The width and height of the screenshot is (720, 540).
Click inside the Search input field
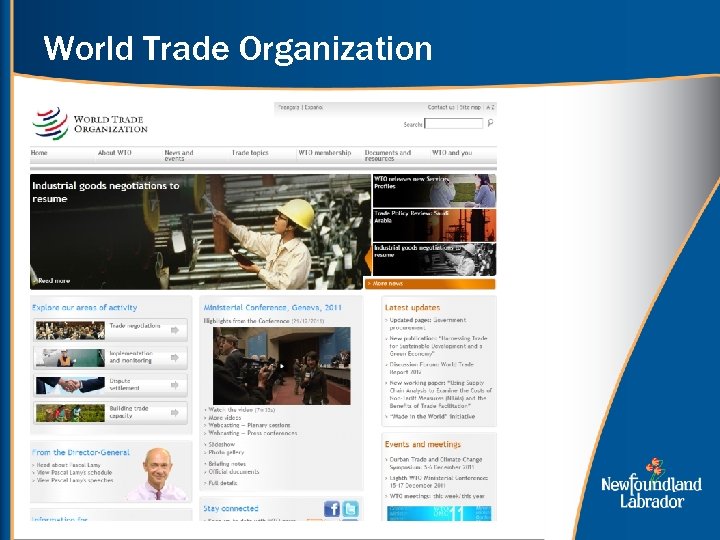click(x=454, y=124)
